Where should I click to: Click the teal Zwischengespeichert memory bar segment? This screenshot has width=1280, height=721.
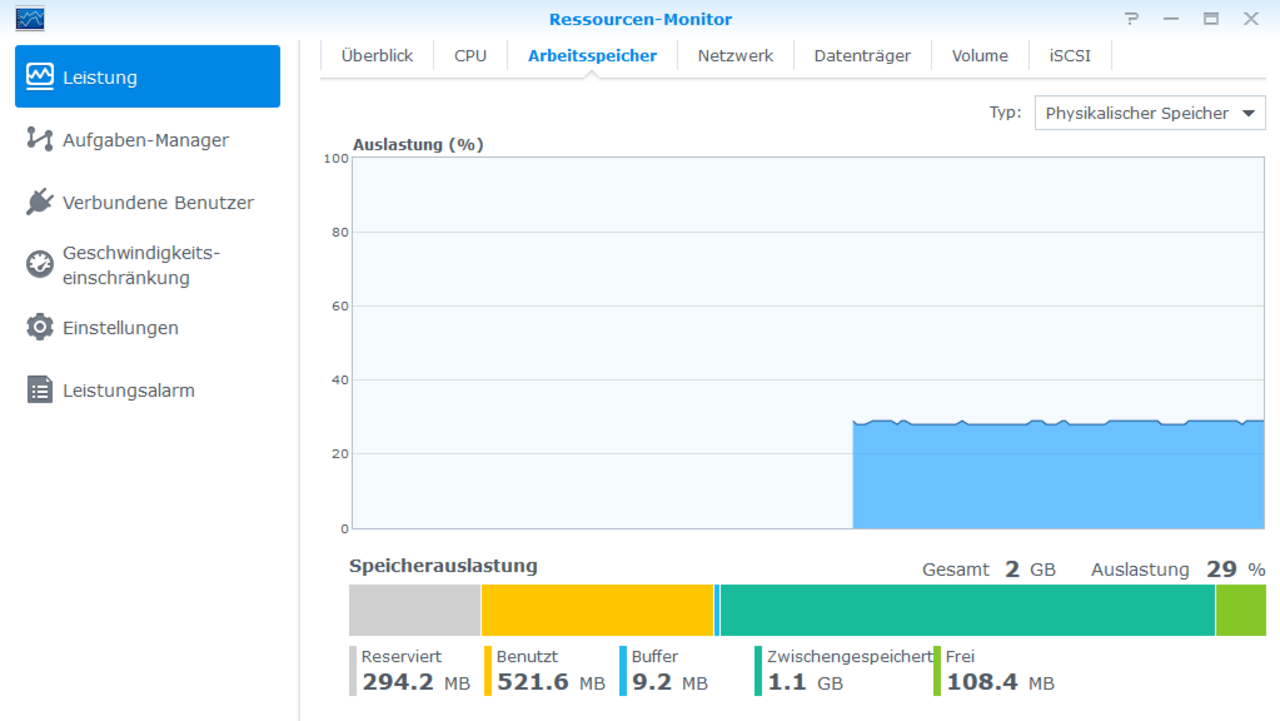[x=967, y=610]
